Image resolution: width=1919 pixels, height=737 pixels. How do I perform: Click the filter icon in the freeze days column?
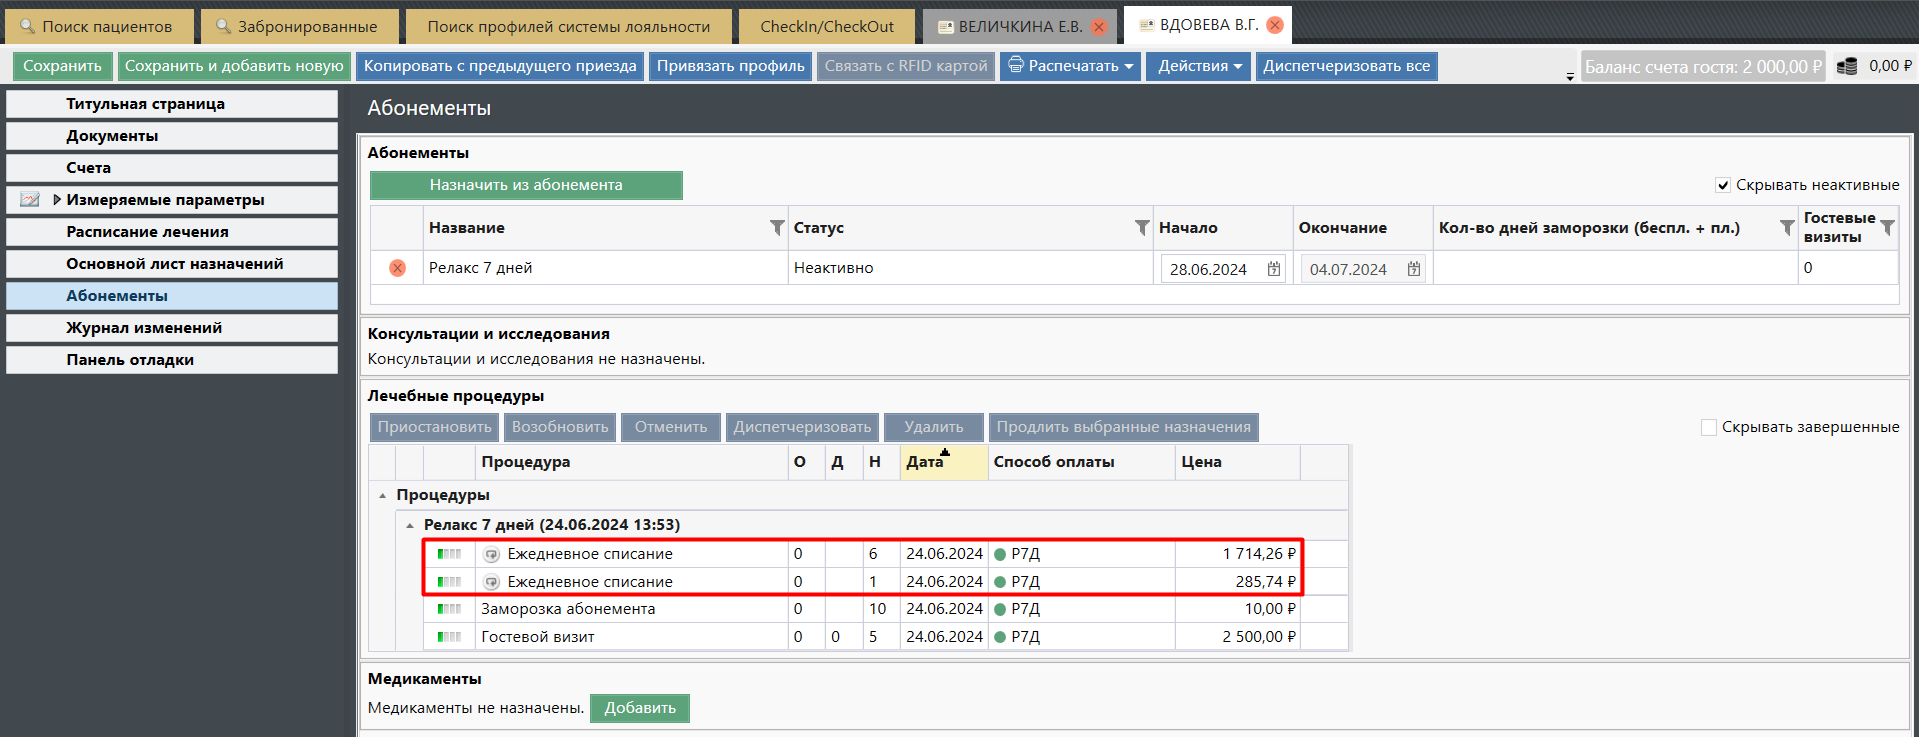click(x=1786, y=228)
